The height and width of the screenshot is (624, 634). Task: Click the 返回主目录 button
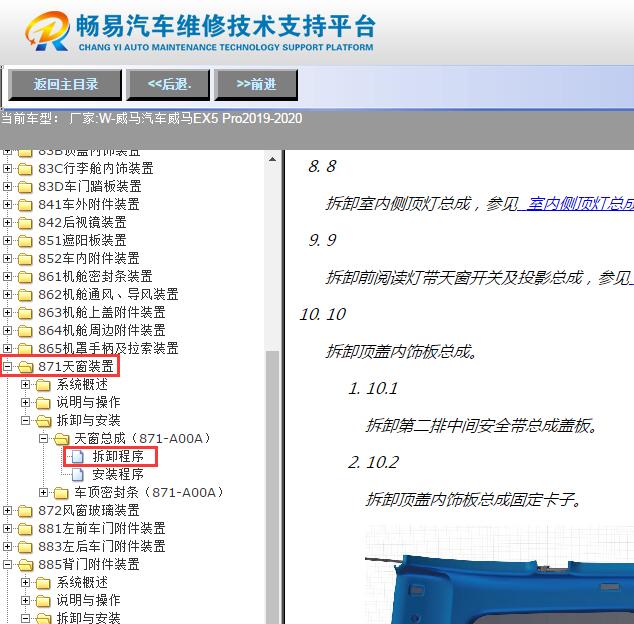click(65, 85)
